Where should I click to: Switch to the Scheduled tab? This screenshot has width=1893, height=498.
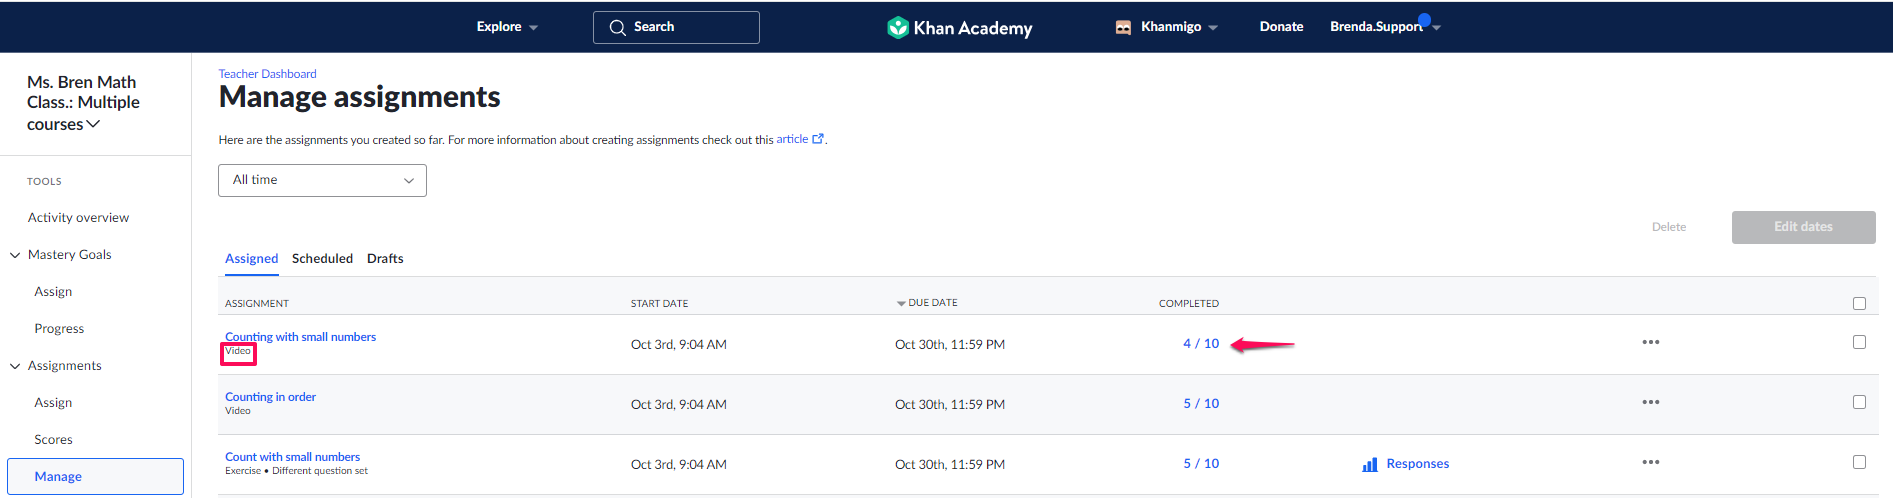322,258
